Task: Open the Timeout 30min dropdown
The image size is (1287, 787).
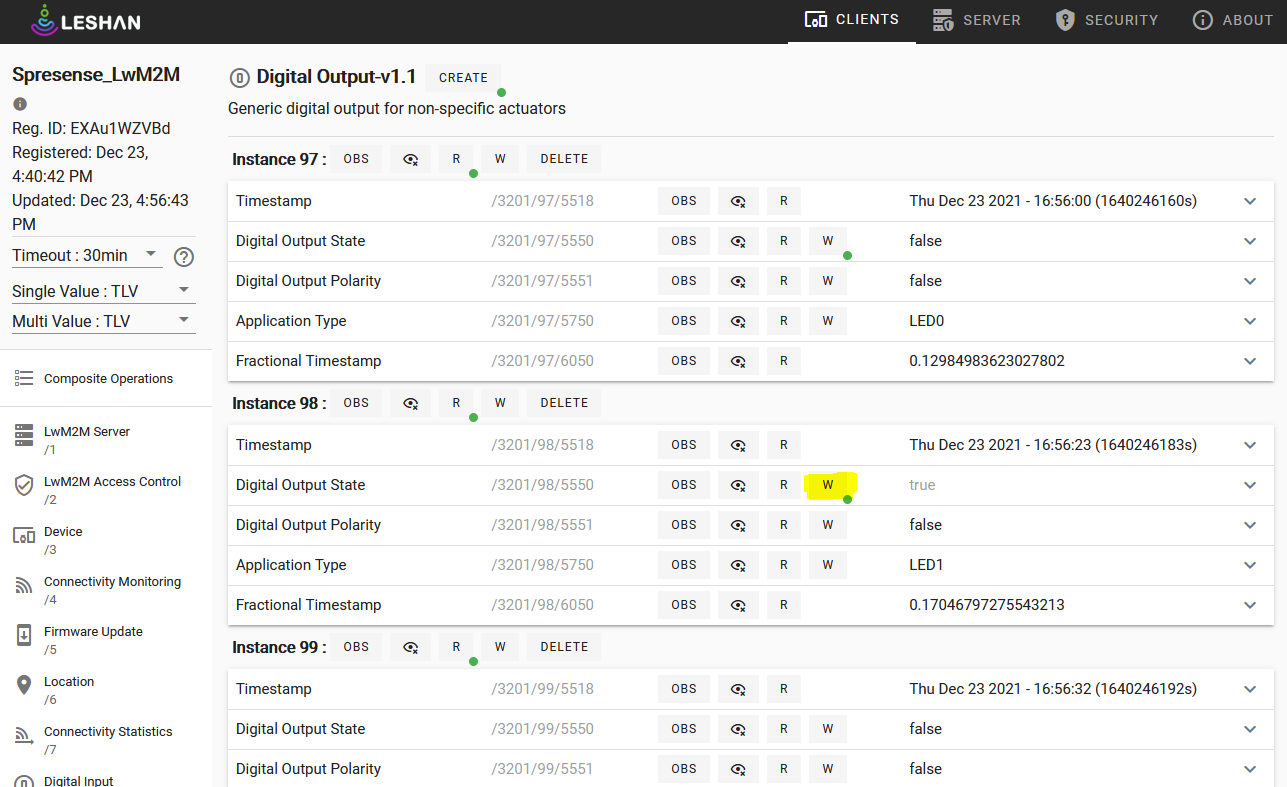Action: pyautogui.click(x=86, y=255)
